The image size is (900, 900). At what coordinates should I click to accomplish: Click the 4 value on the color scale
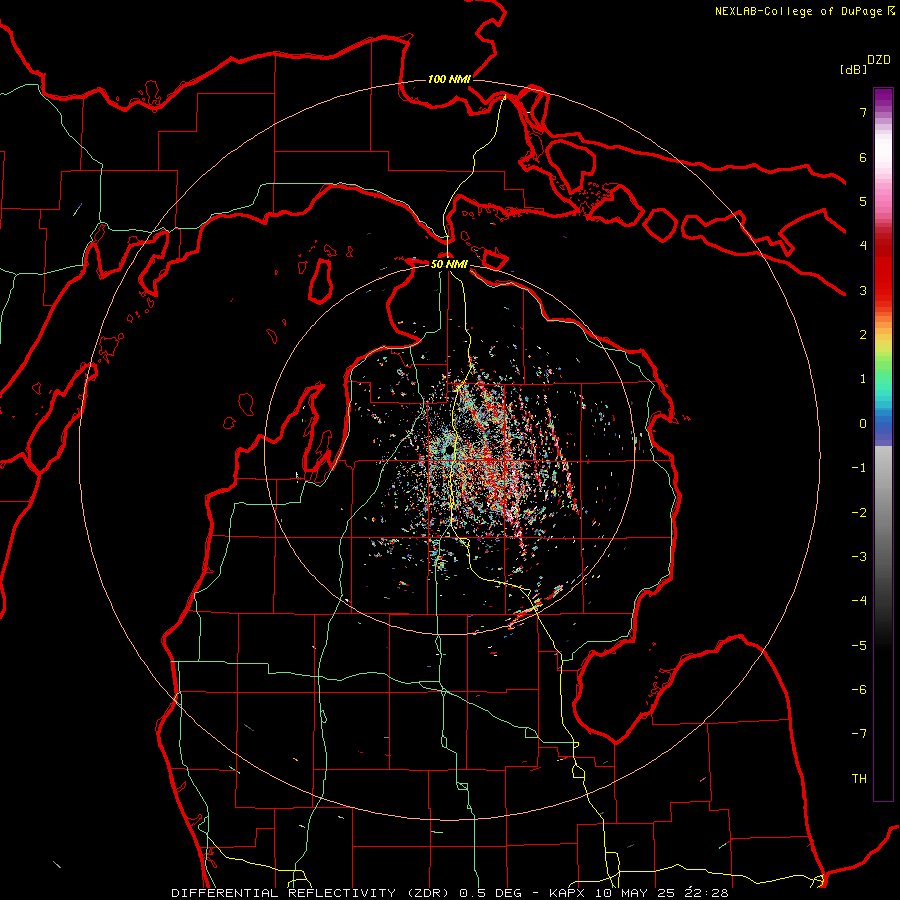pyautogui.click(x=863, y=246)
